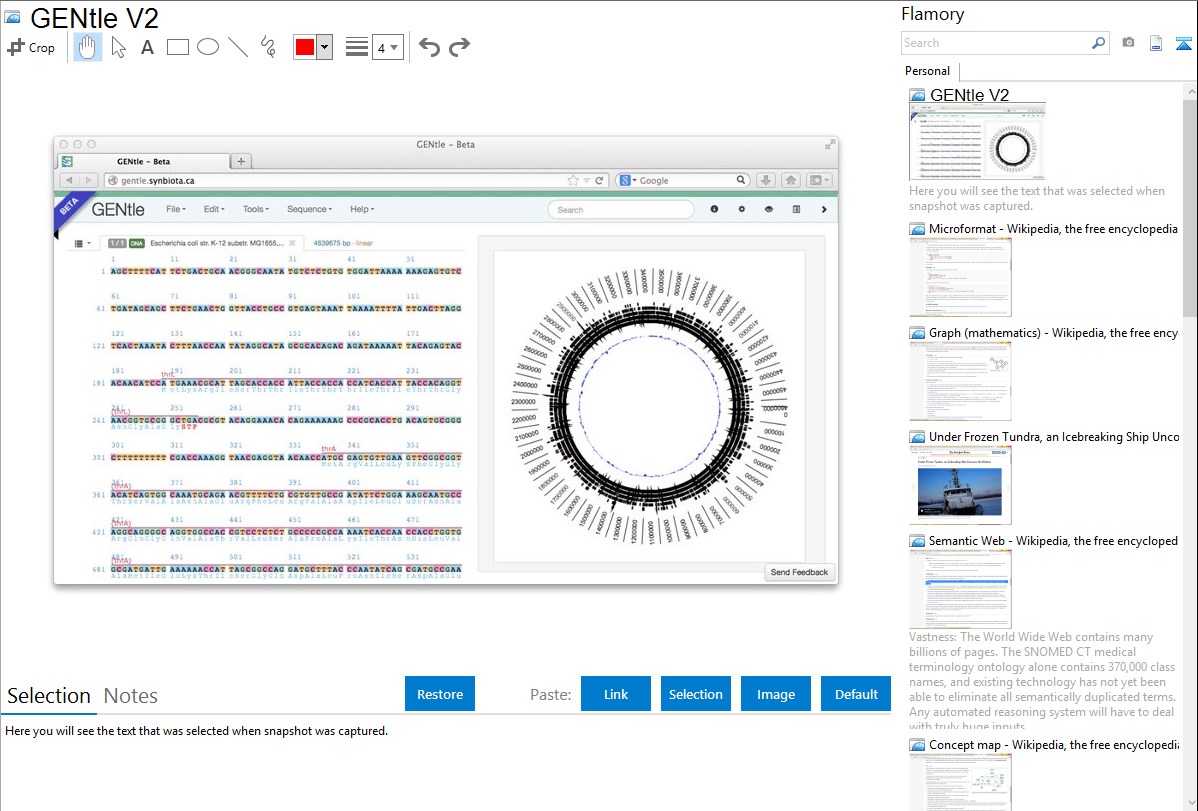The image size is (1198, 811).
Task: Open the Help menu in GENtle
Action: pos(362,209)
